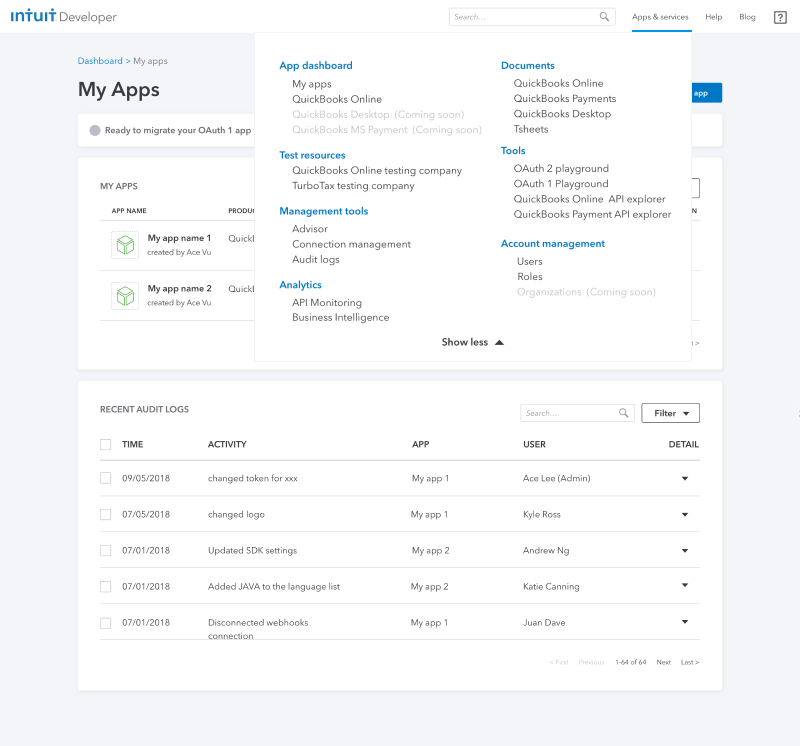
Task: Click the TIME column header
Action: (x=133, y=444)
